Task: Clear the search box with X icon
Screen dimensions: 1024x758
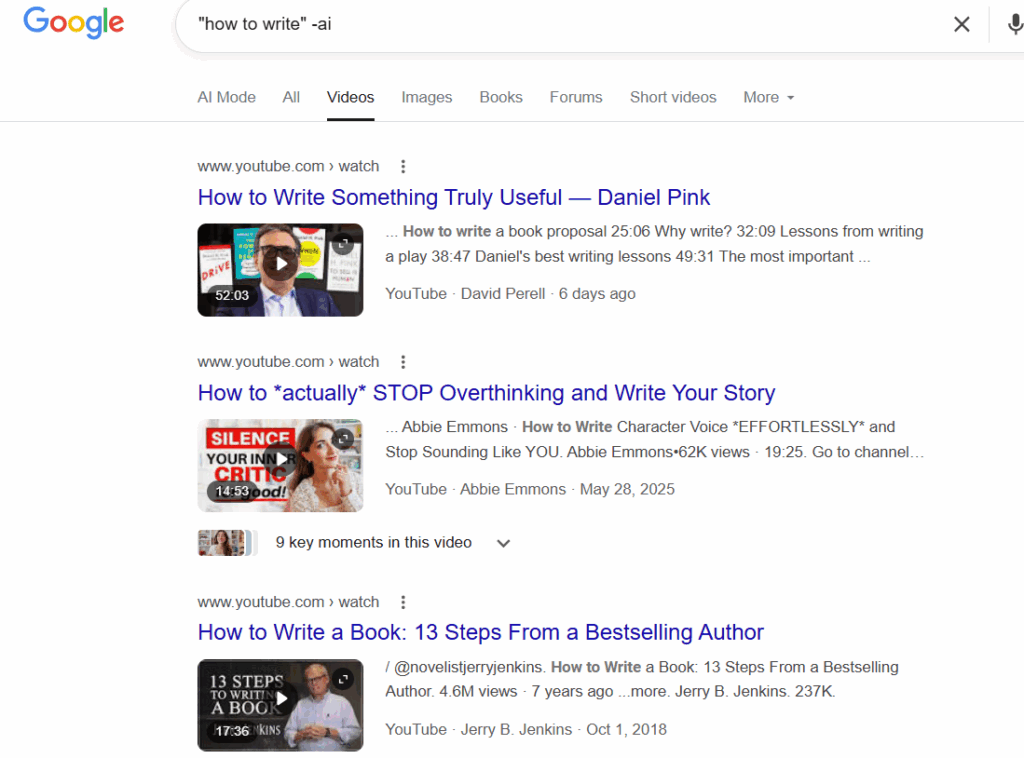Action: [x=961, y=24]
